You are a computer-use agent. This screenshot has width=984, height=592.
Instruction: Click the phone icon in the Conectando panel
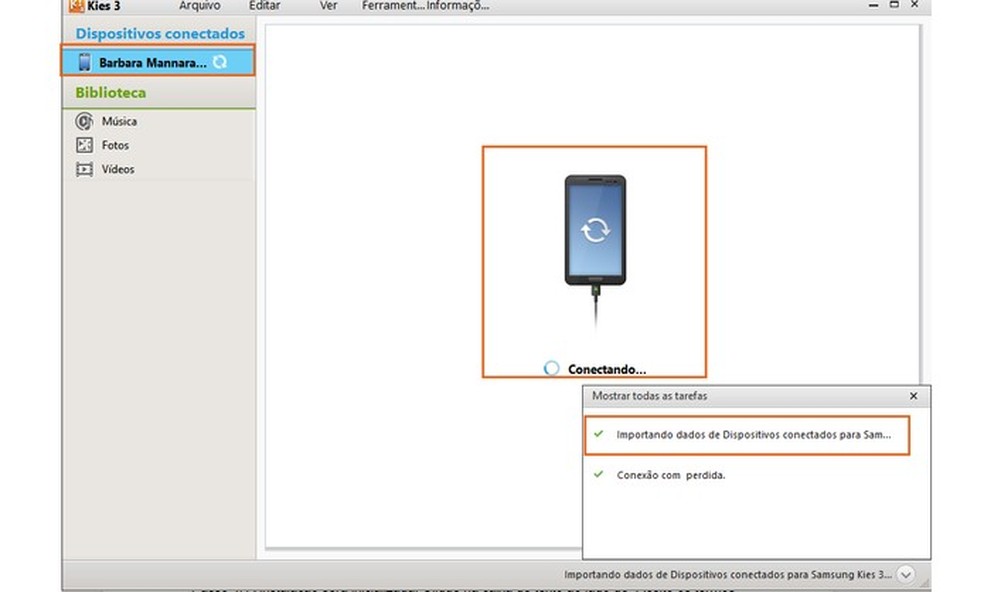click(594, 230)
